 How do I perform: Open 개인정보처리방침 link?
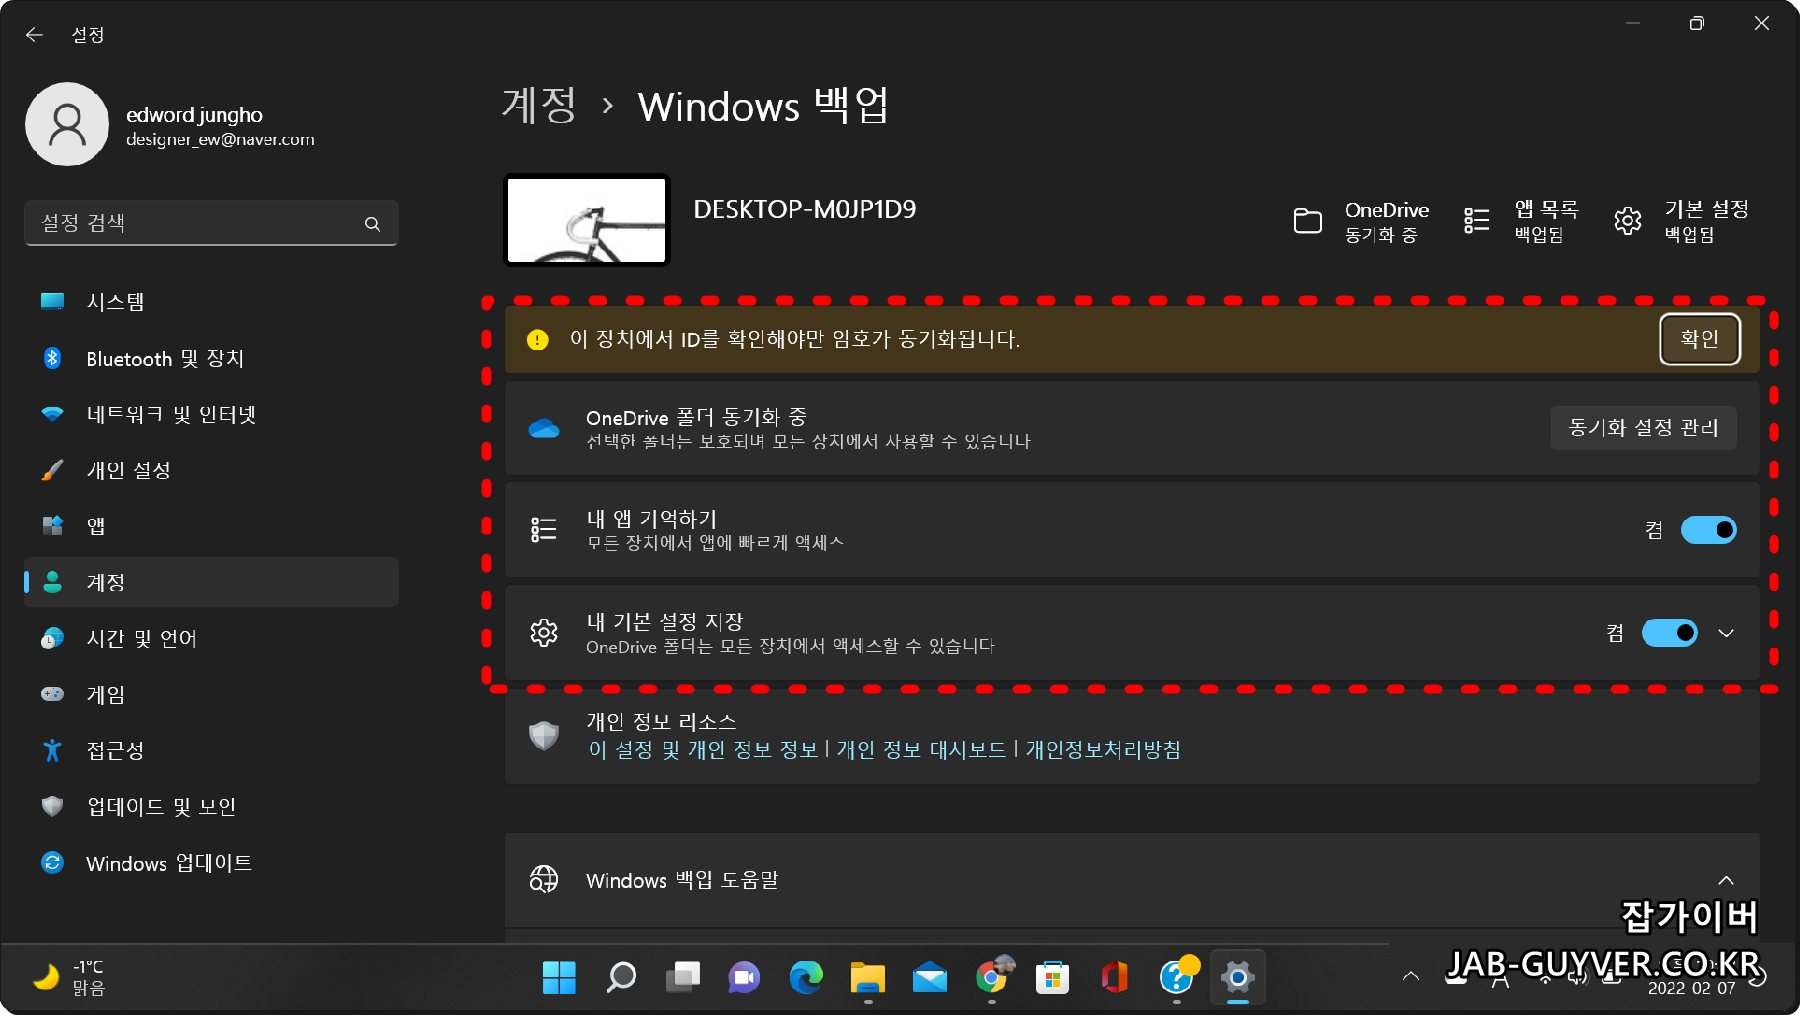tap(1103, 750)
